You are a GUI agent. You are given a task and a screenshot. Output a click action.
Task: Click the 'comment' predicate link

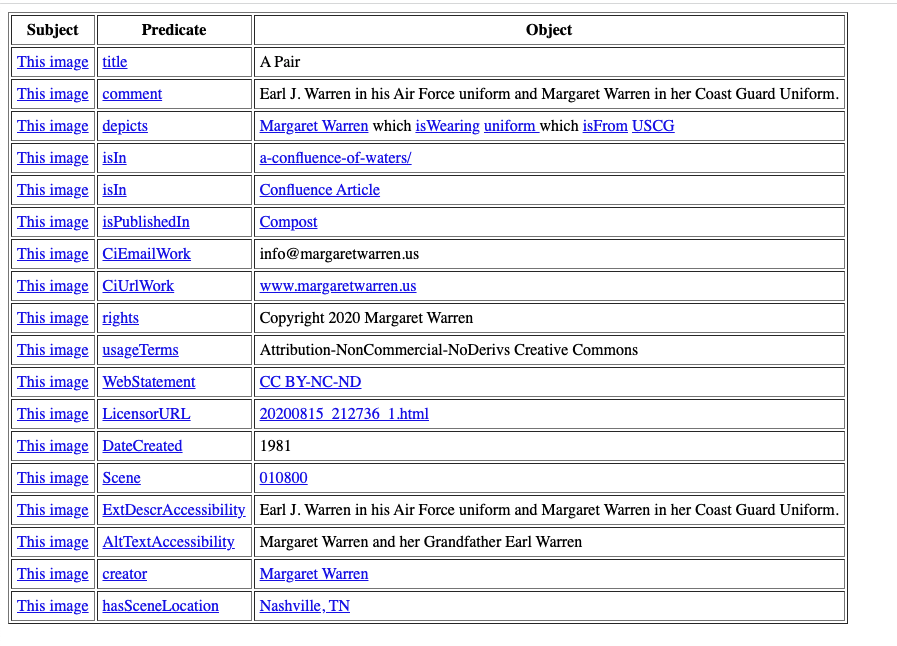pos(132,94)
